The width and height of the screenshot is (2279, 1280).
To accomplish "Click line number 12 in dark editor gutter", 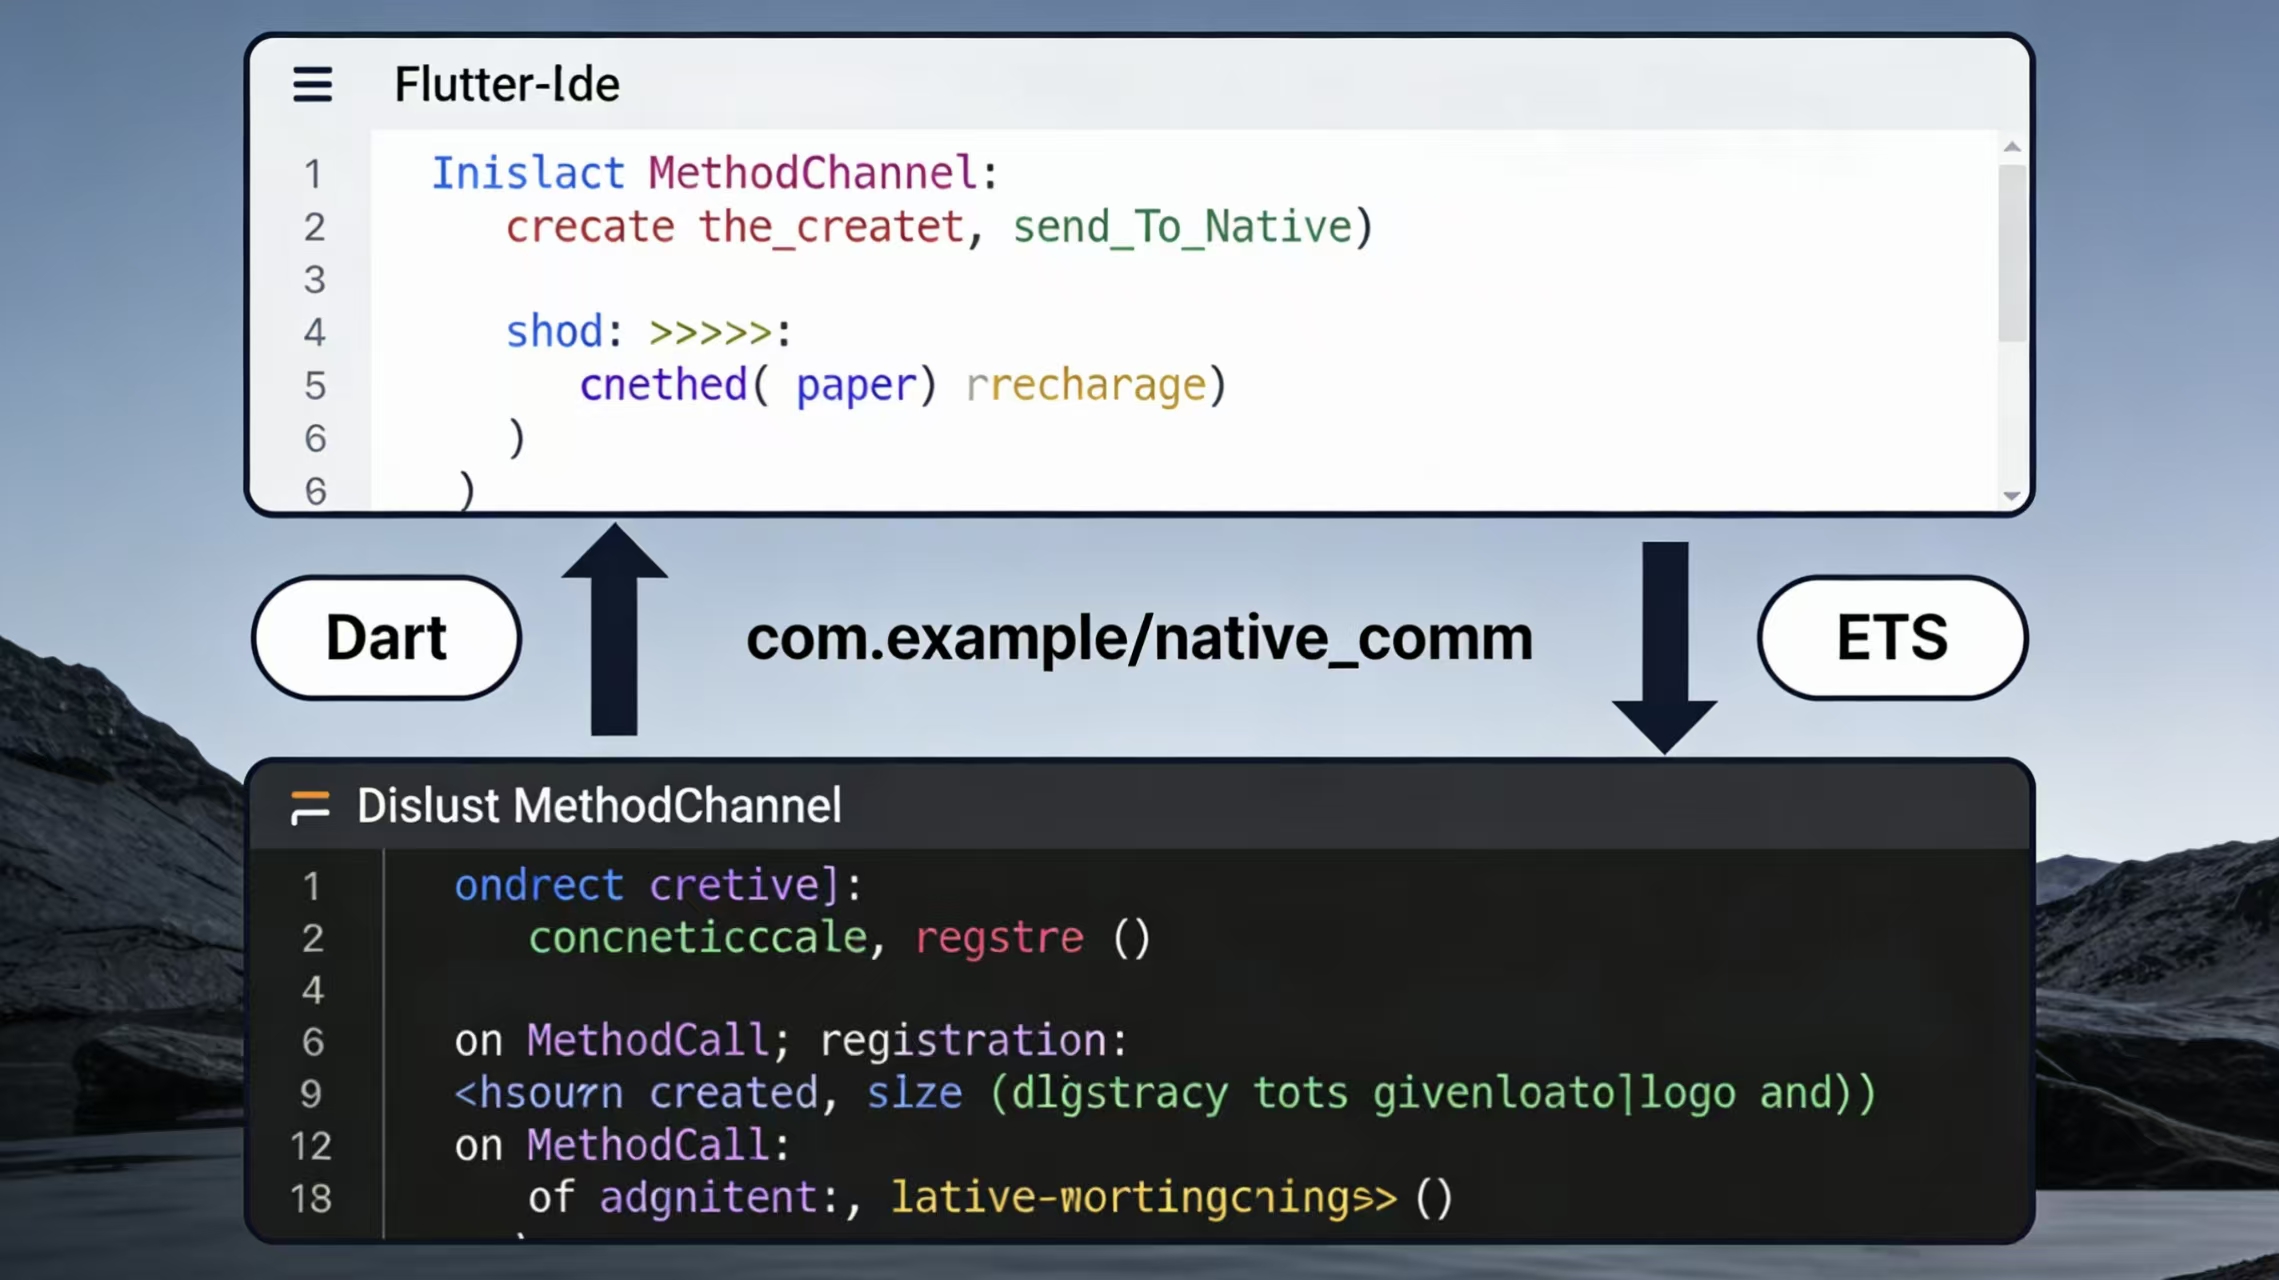I will pyautogui.click(x=311, y=1146).
